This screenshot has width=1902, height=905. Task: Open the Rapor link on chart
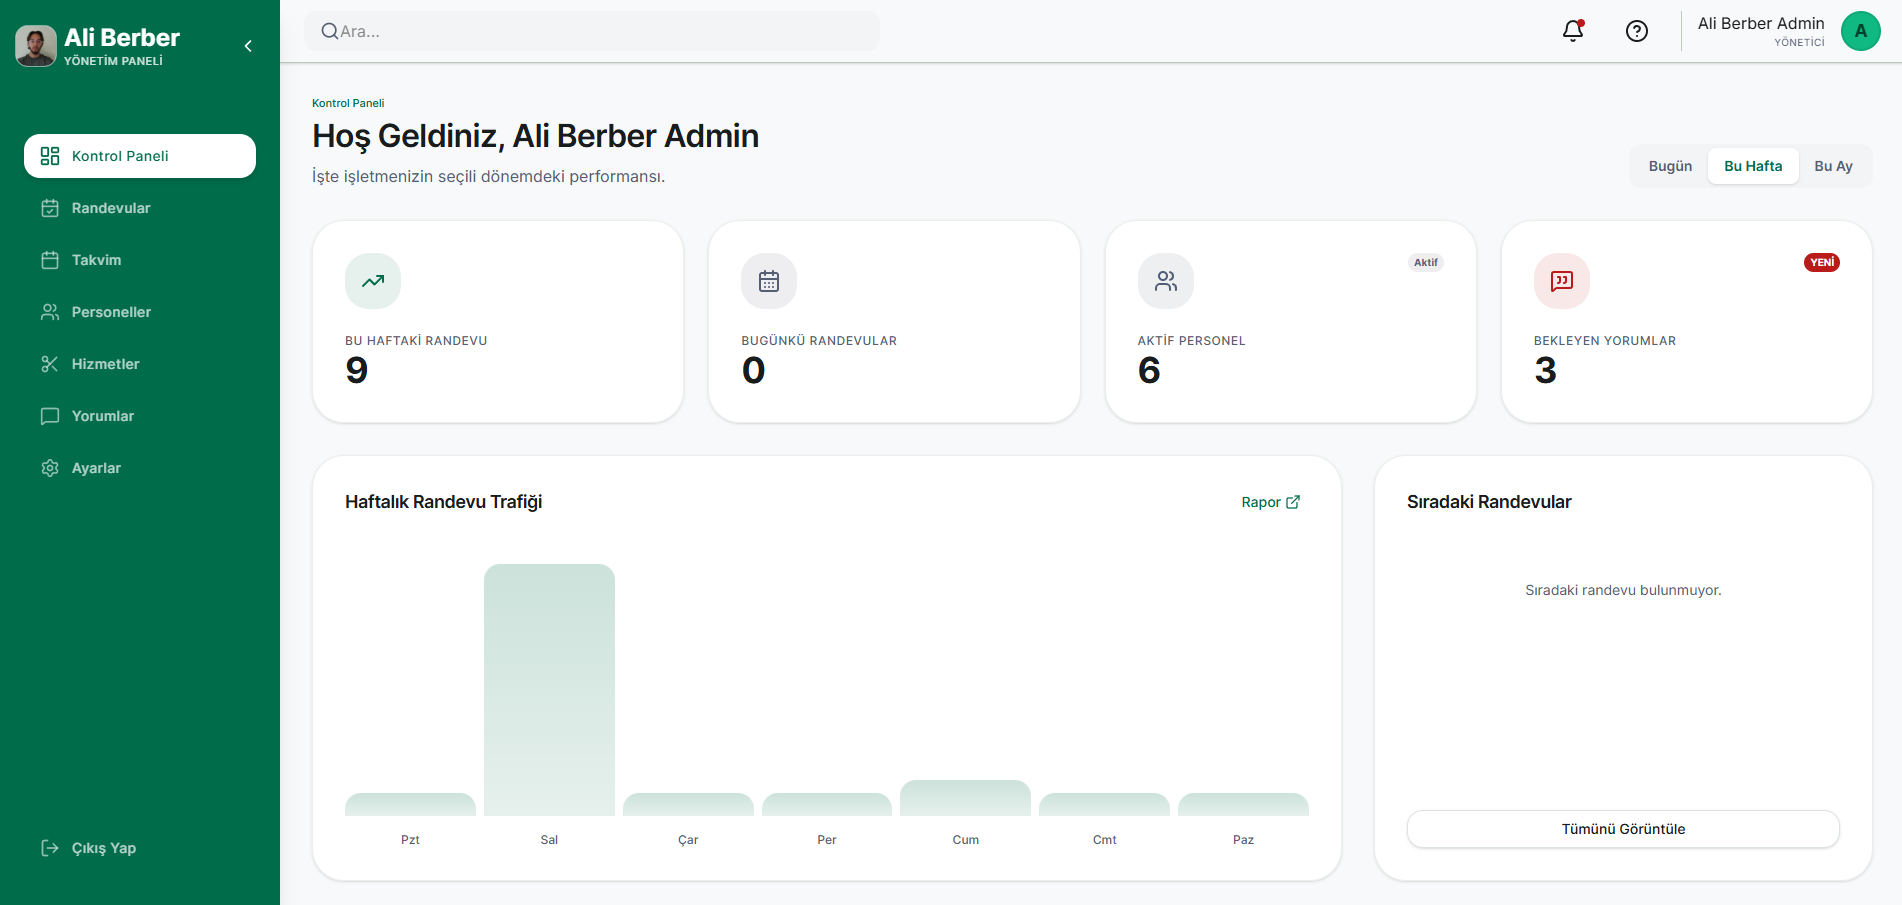tap(1271, 502)
